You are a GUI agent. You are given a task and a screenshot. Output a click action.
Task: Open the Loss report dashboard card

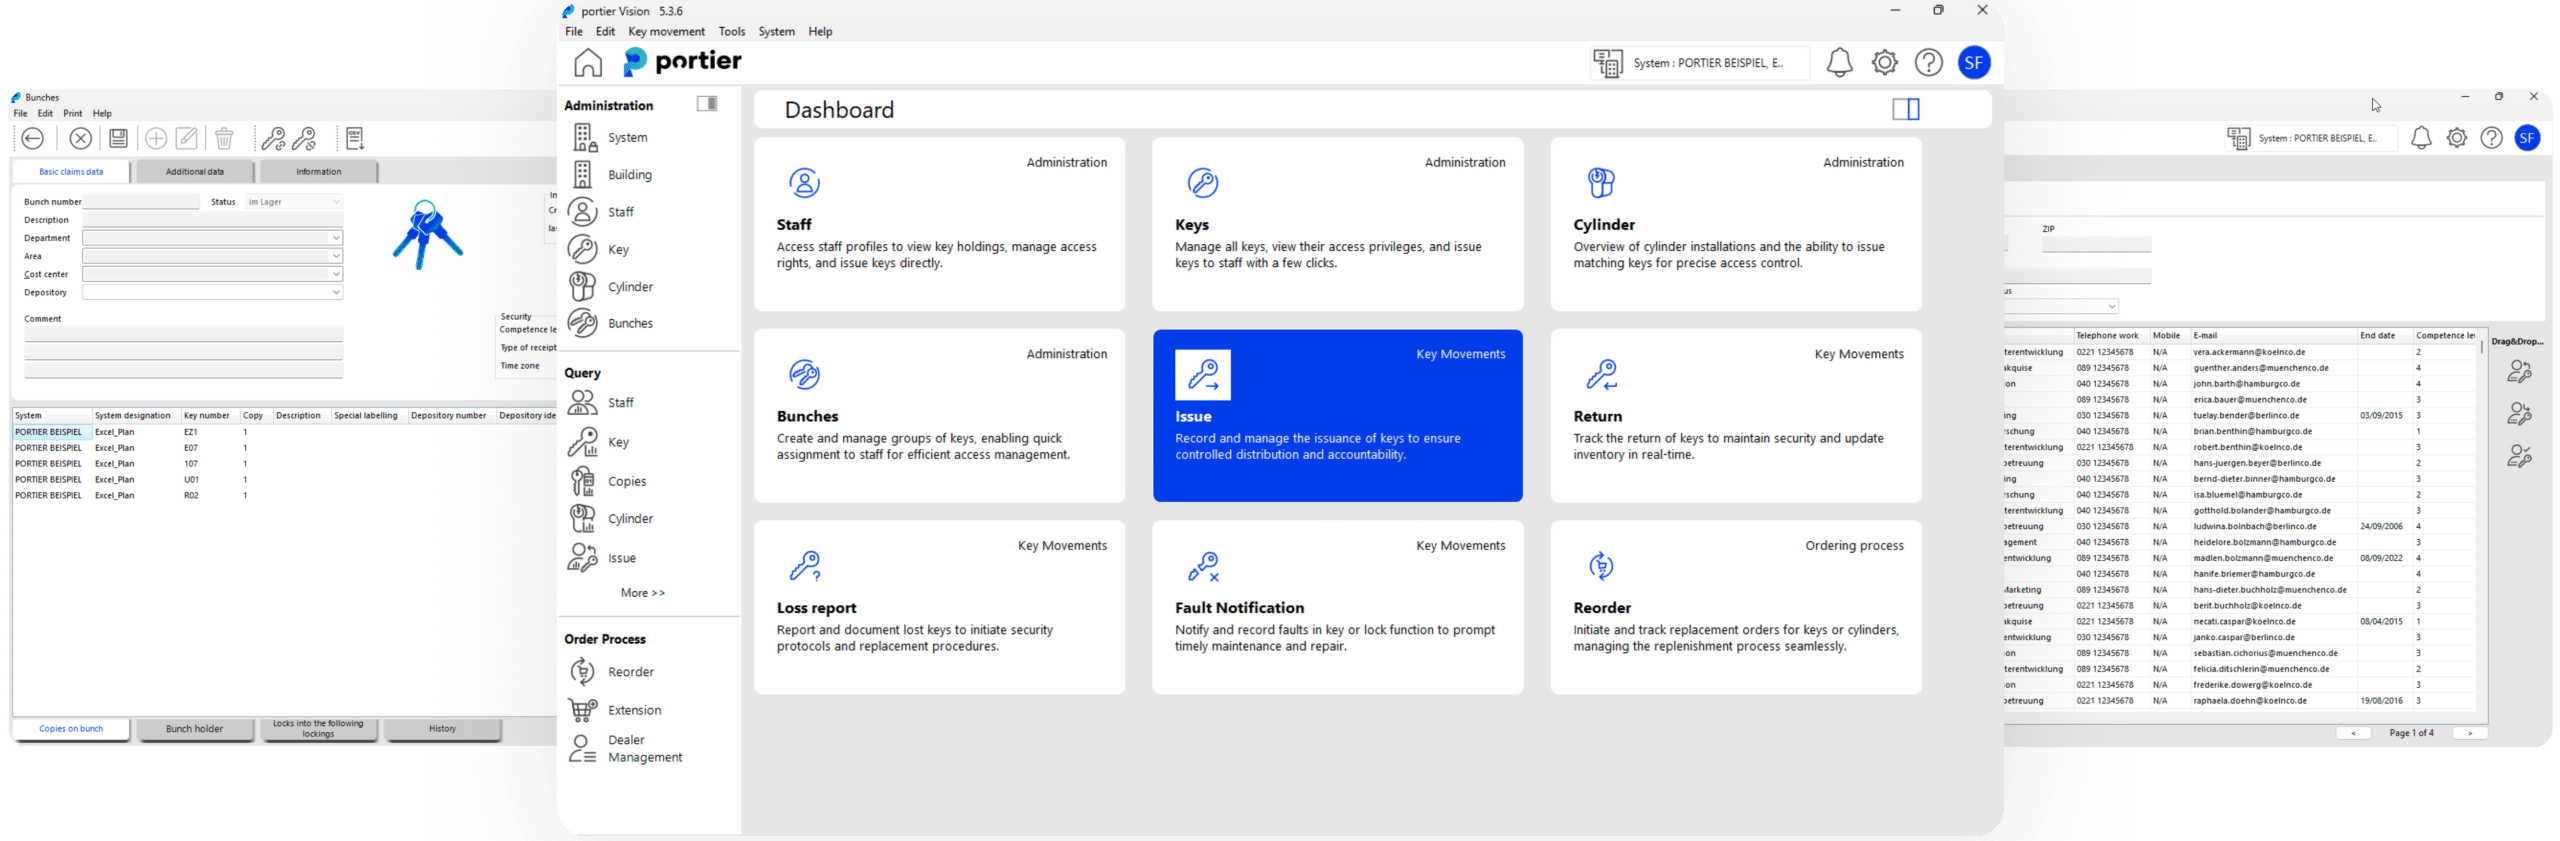939,607
